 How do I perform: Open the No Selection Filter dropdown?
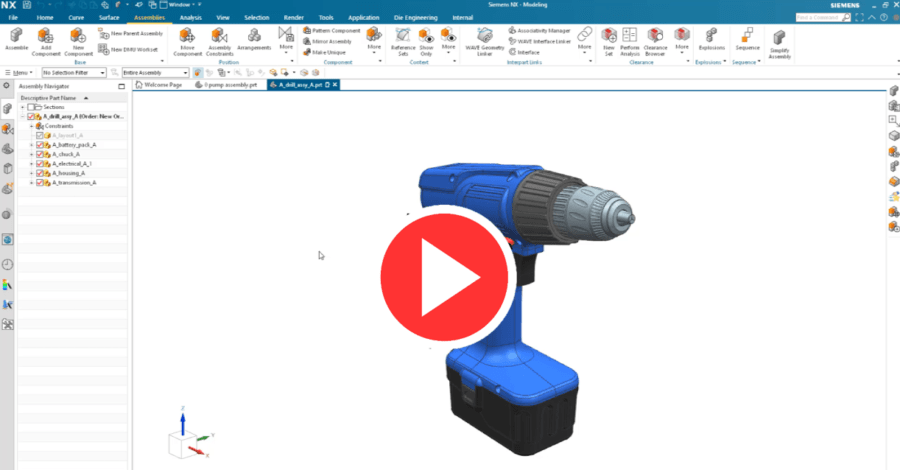pos(74,73)
